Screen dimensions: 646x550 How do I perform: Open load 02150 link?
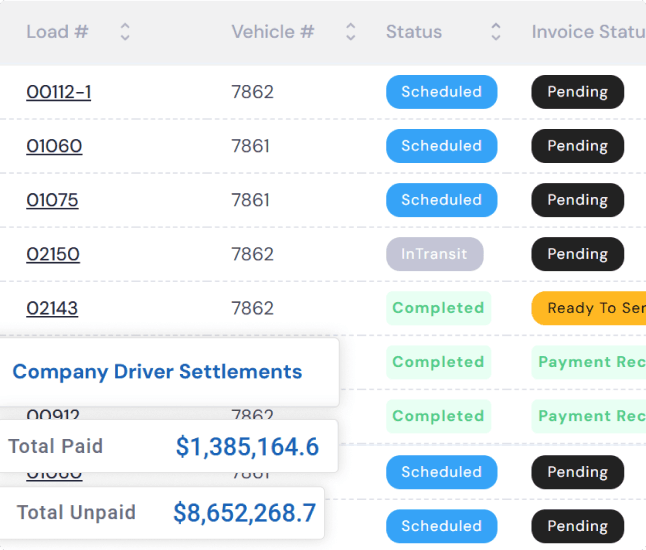[53, 254]
